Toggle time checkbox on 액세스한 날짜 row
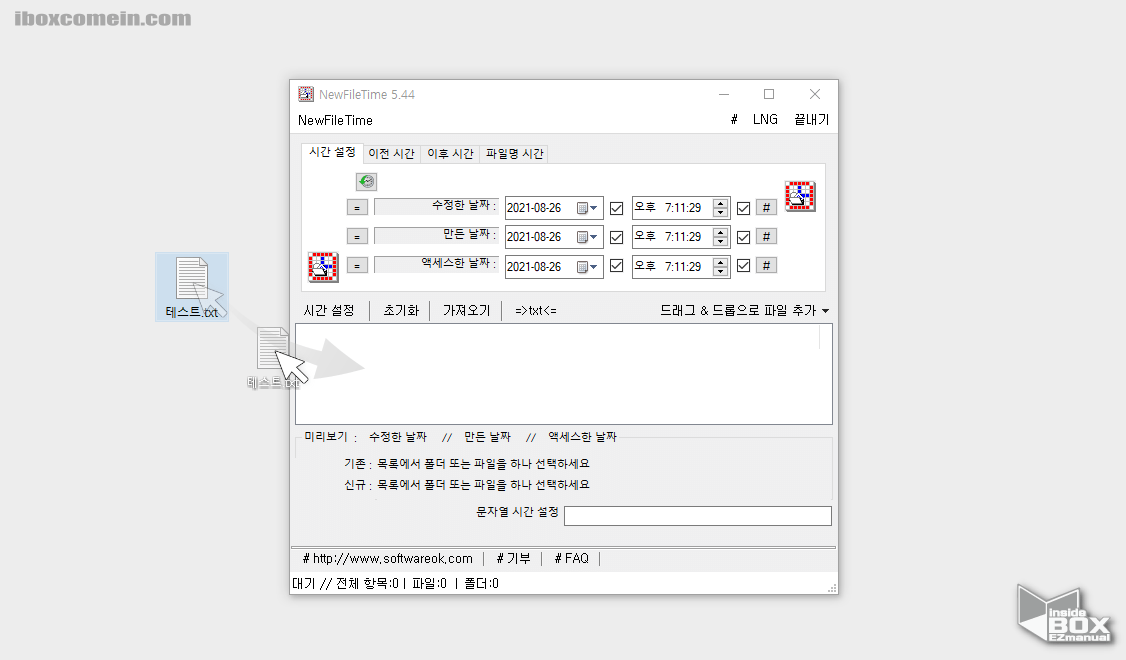This screenshot has width=1126, height=660. (x=743, y=266)
